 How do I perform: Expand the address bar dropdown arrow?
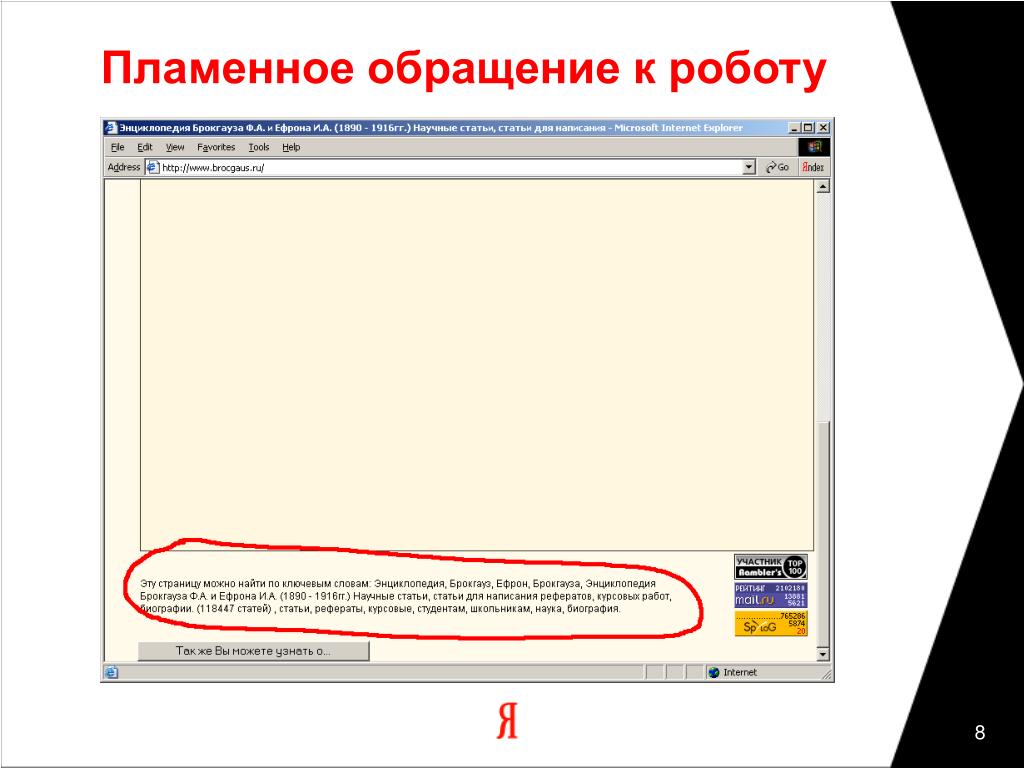(x=749, y=167)
